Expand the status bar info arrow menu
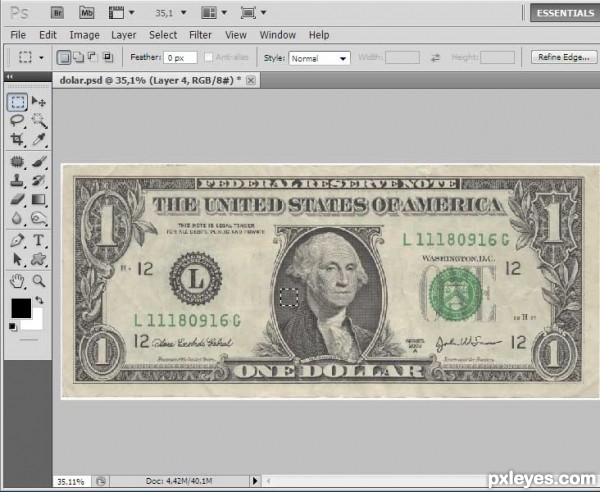 pos(255,481)
